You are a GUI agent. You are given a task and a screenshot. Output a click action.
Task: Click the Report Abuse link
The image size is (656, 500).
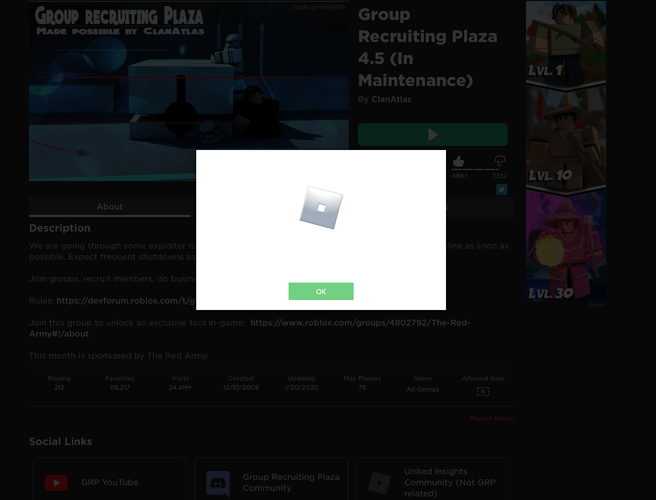[491, 418]
